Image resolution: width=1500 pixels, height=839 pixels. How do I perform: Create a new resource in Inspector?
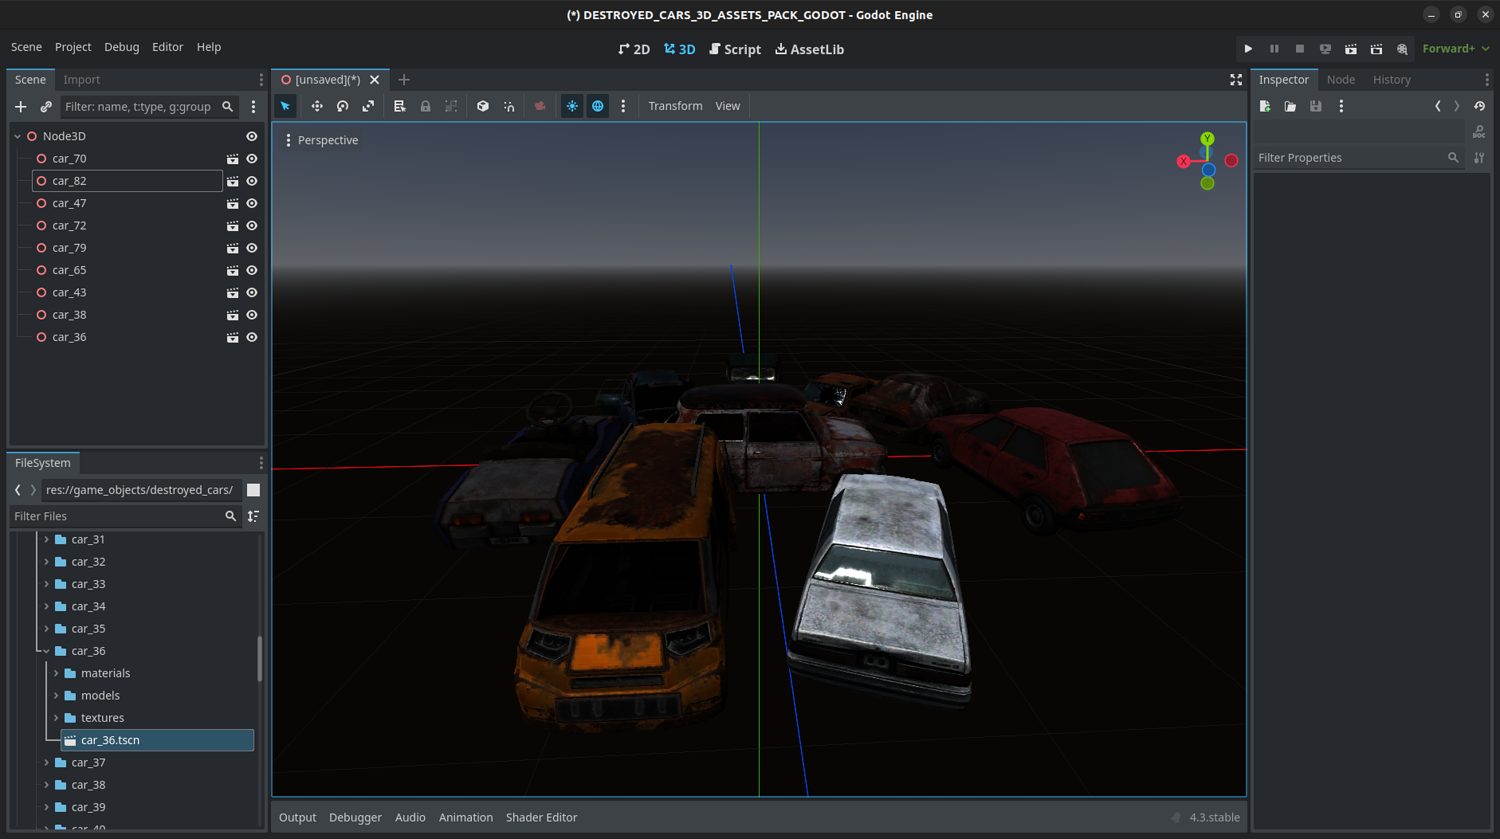click(x=1265, y=106)
